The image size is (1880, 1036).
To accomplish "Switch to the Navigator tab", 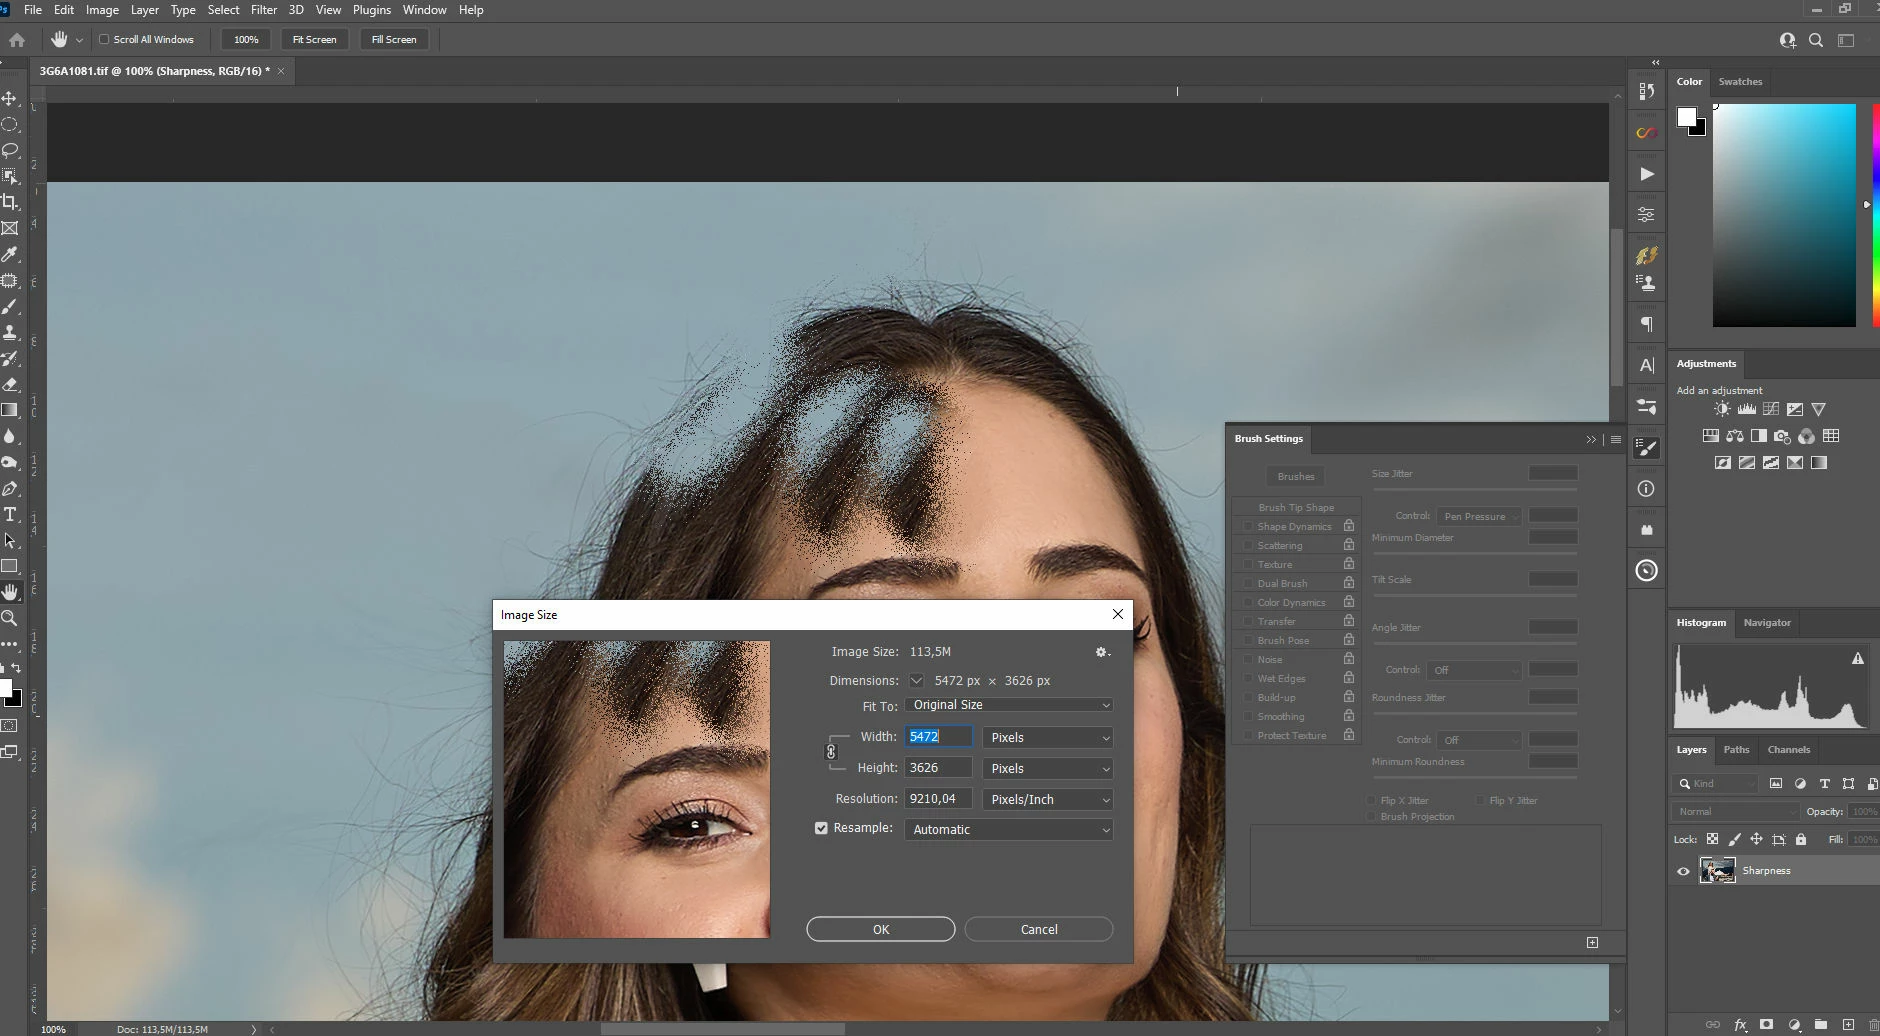I will coord(1767,623).
